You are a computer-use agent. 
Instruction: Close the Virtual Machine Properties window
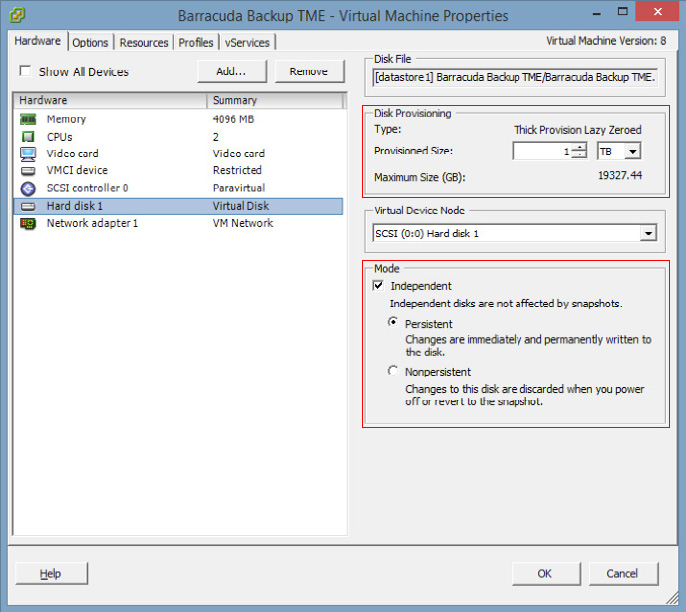(x=657, y=12)
